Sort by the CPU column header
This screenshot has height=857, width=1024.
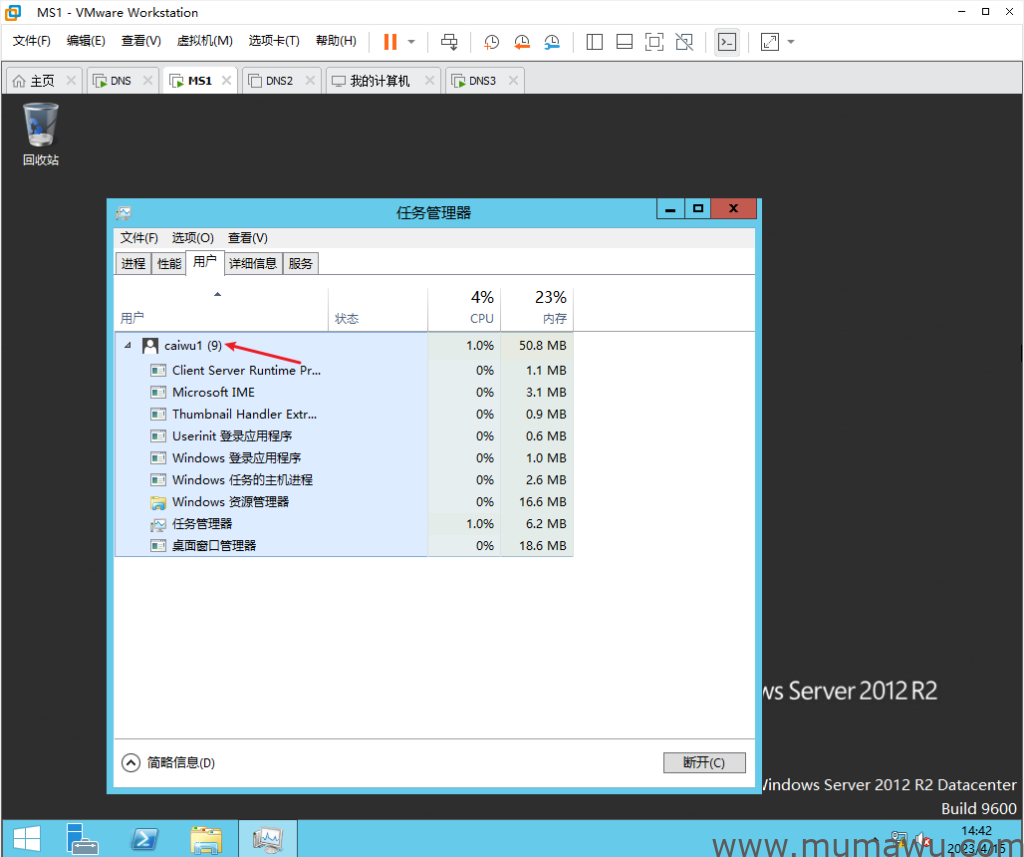pyautogui.click(x=464, y=310)
